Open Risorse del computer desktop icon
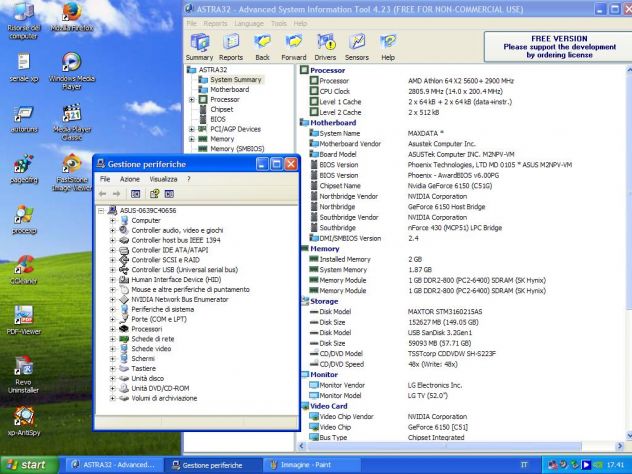The image size is (632, 474). point(24,20)
